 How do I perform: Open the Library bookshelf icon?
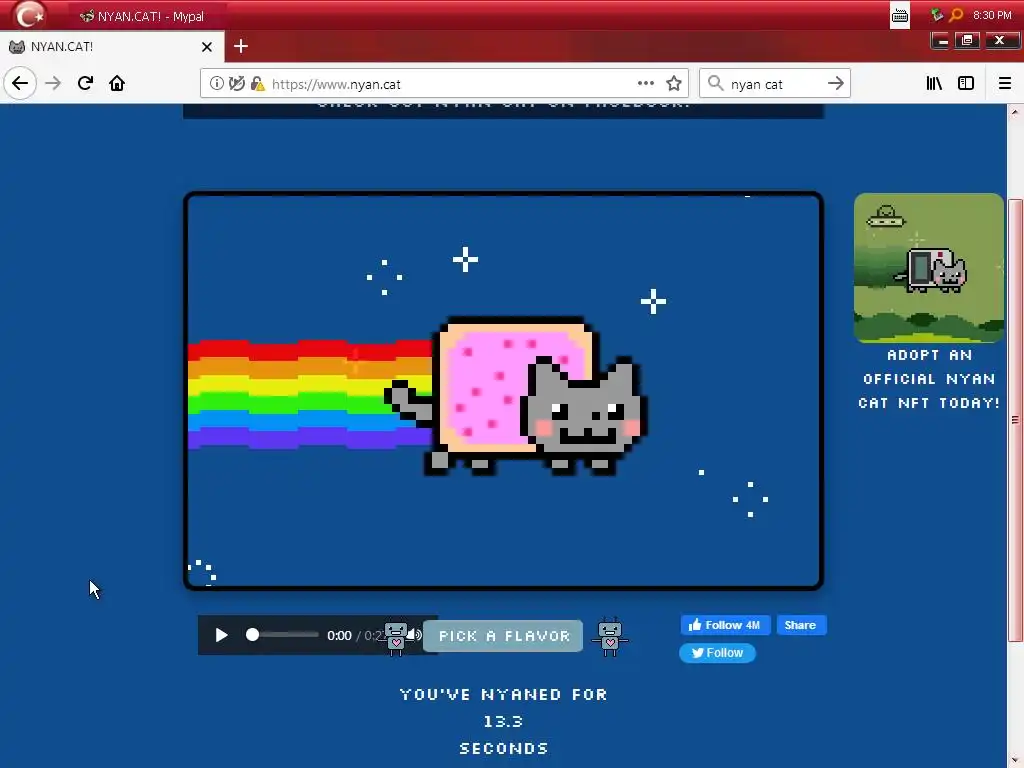coord(935,84)
